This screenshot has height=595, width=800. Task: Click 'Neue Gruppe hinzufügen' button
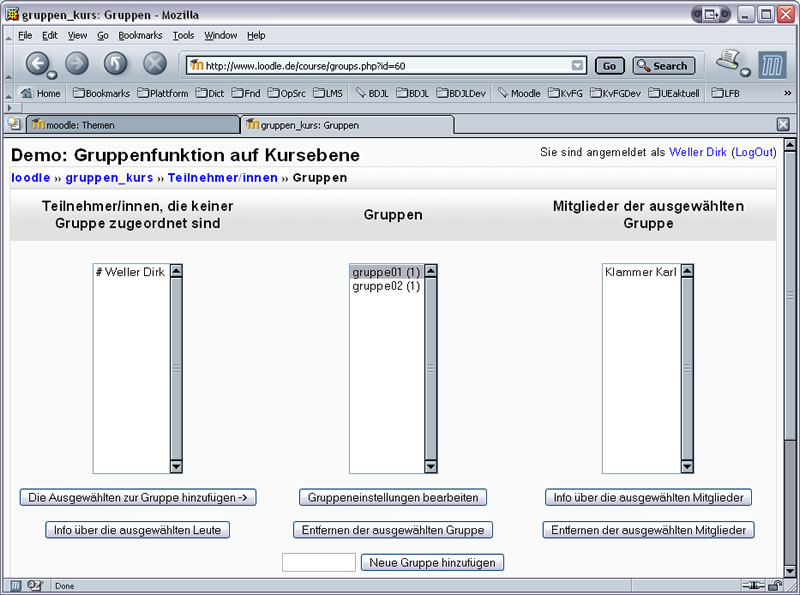[x=432, y=563]
